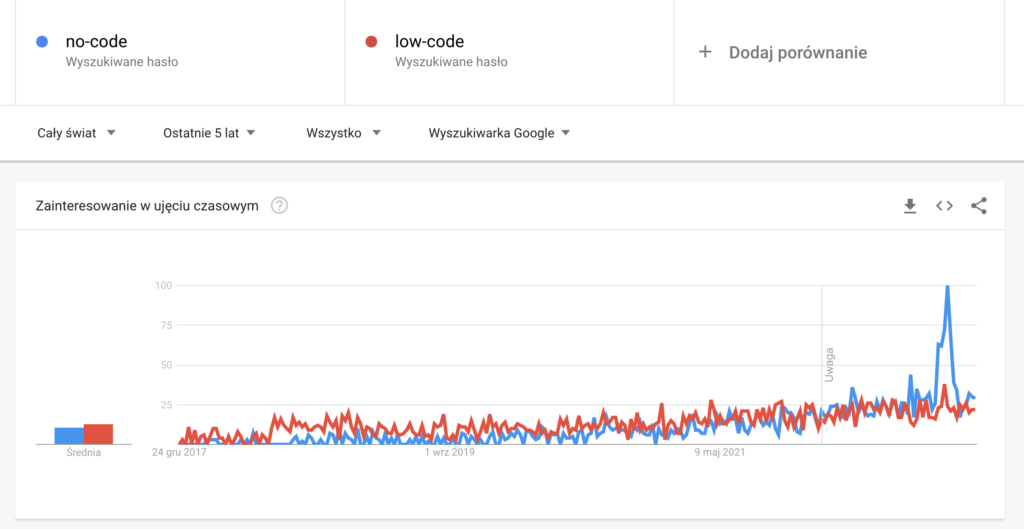Click the plus icon to add comparison
Image resolution: width=1024 pixels, height=529 pixels.
[705, 52]
